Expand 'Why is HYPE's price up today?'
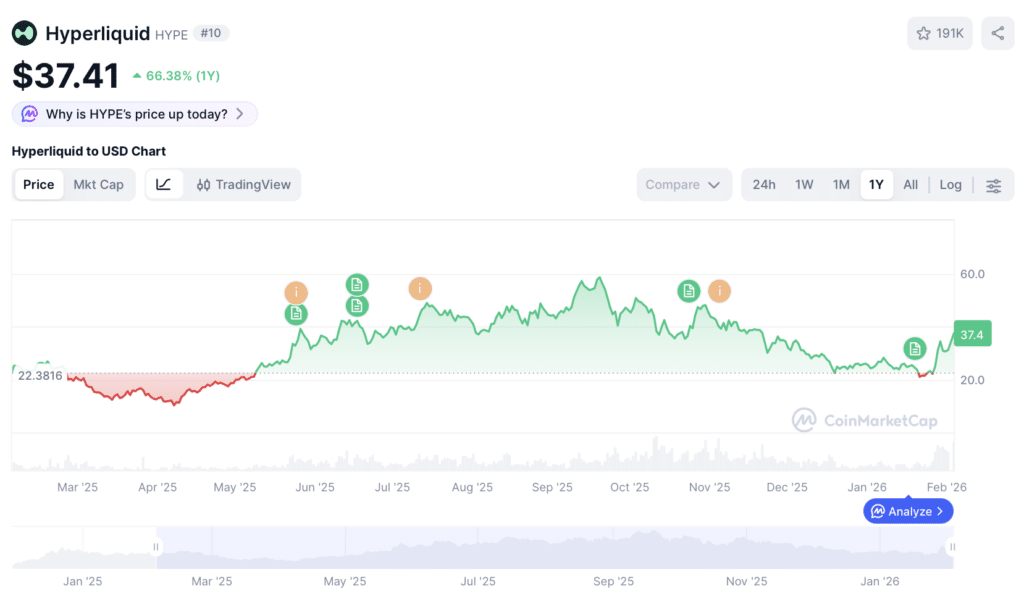1024x615 pixels. (x=135, y=114)
